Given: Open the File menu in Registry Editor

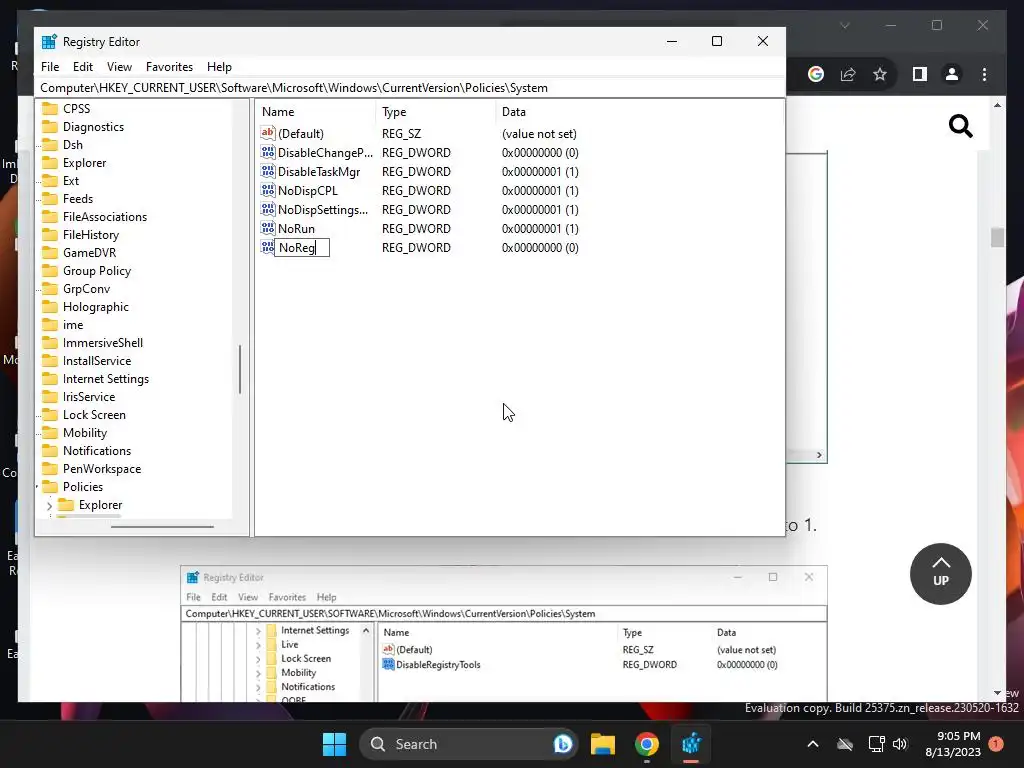Looking at the screenshot, I should pyautogui.click(x=50, y=67).
